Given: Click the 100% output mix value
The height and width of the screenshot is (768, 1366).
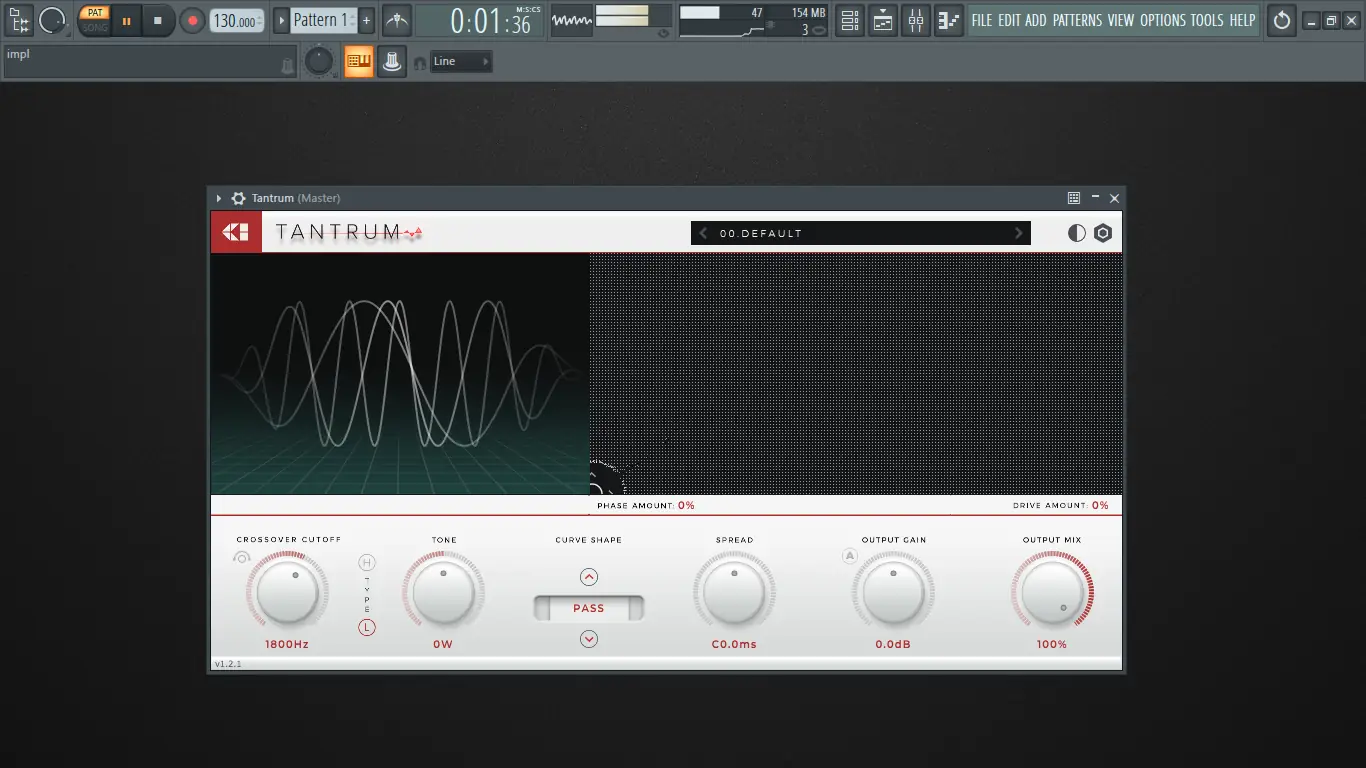Looking at the screenshot, I should click(x=1052, y=644).
